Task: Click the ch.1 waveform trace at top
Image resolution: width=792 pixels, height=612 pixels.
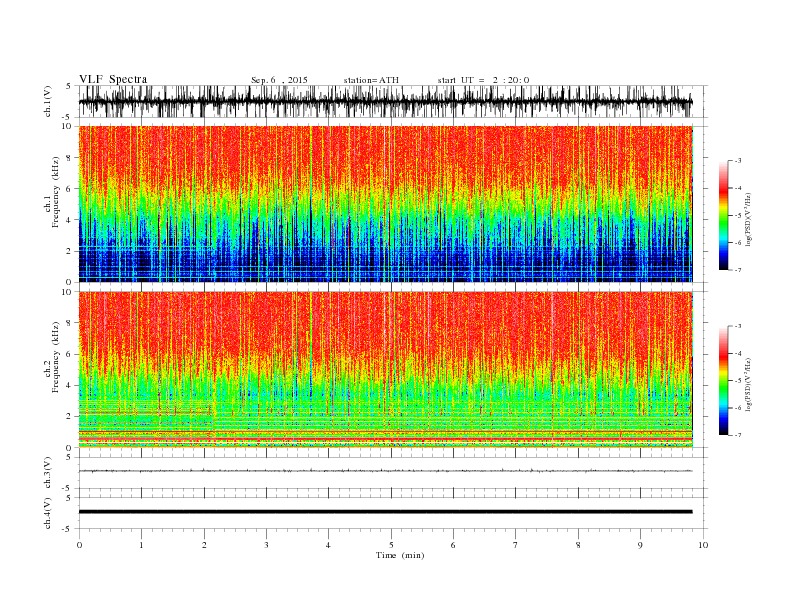Action: 385,101
